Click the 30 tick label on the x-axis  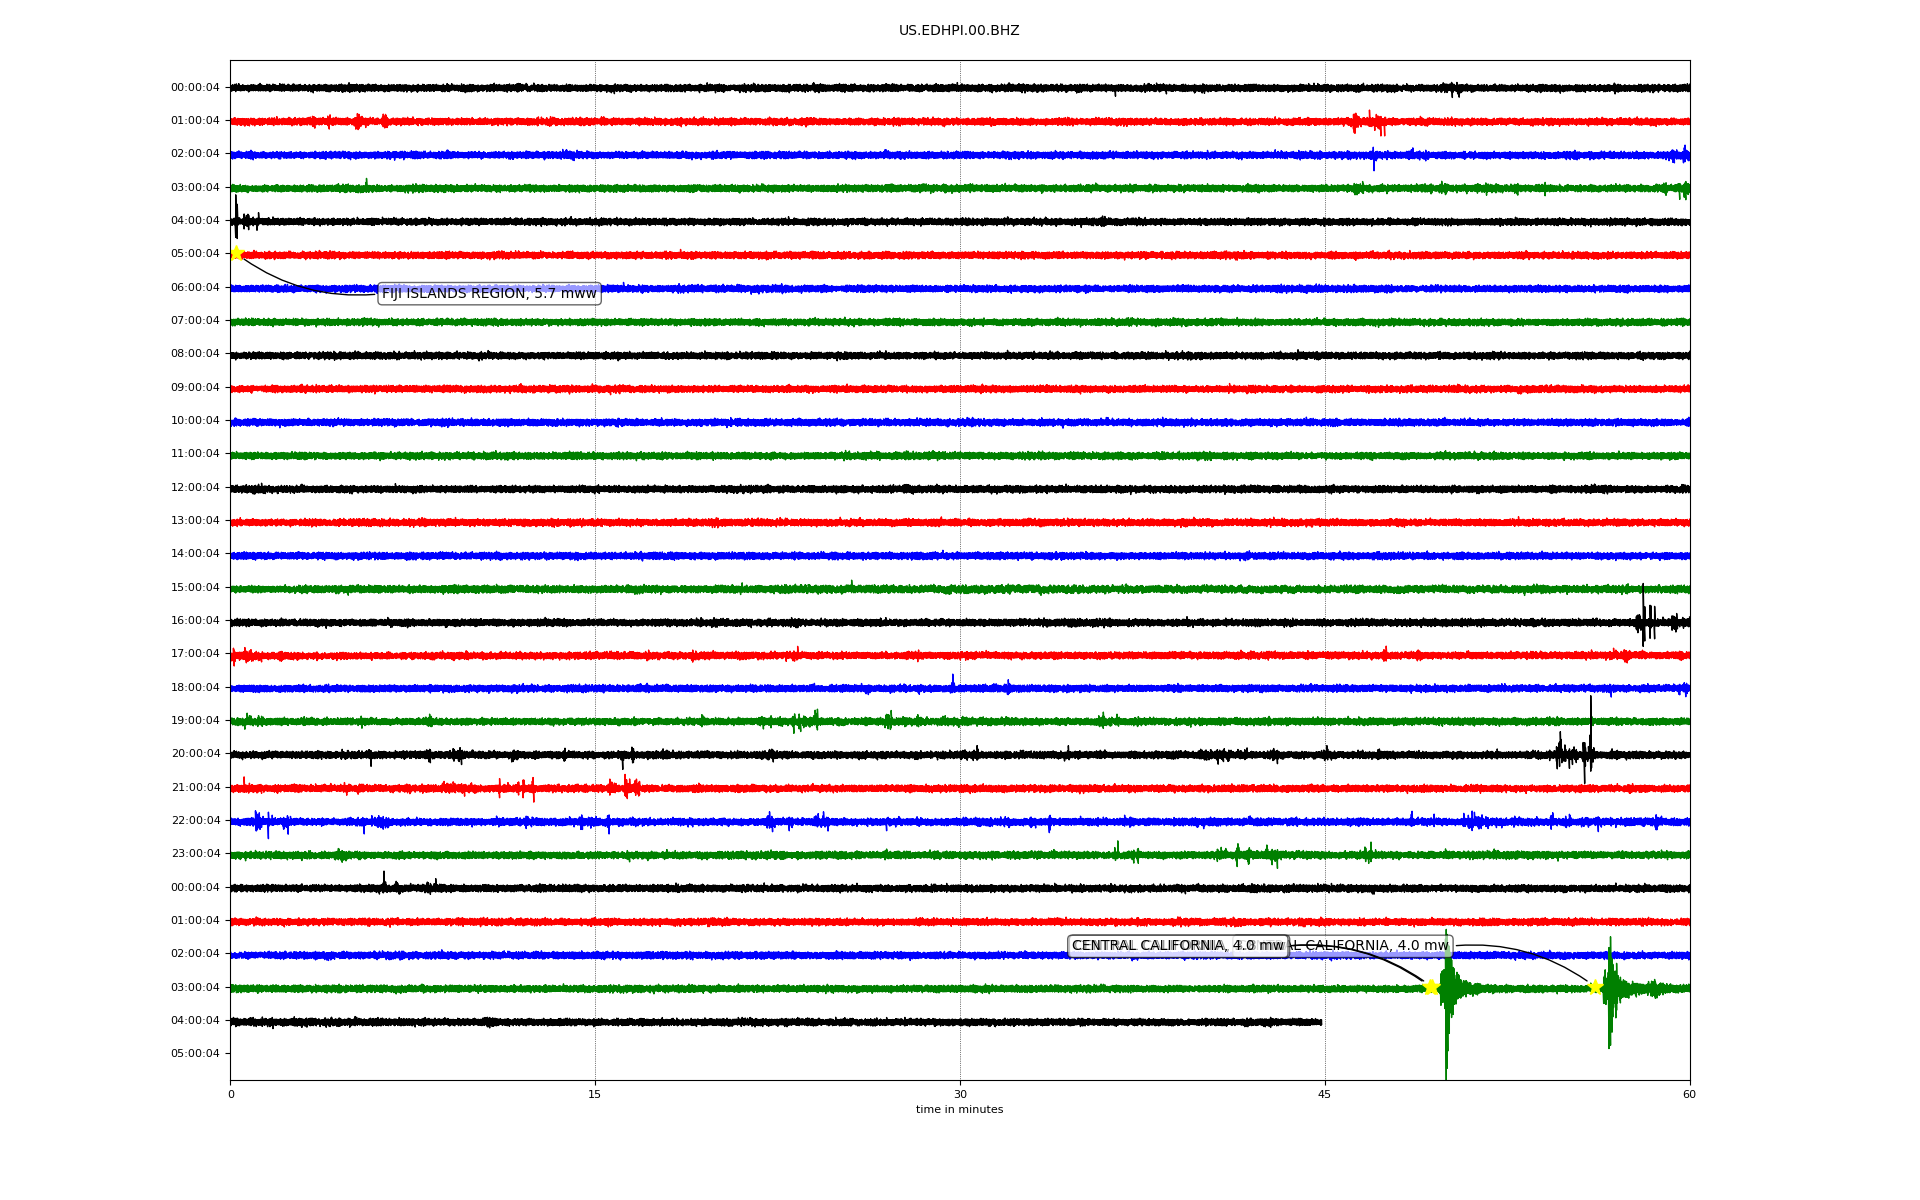960,1094
